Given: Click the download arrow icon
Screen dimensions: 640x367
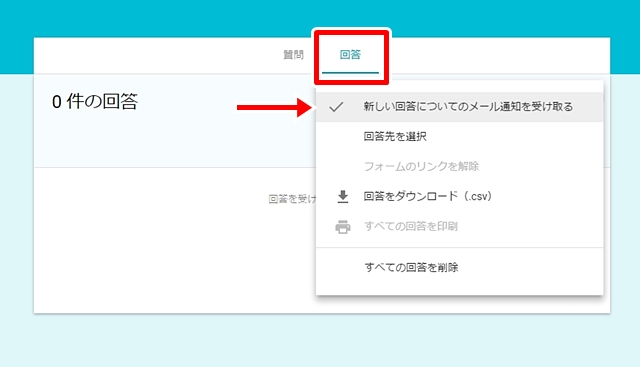Looking at the screenshot, I should click(x=343, y=197).
